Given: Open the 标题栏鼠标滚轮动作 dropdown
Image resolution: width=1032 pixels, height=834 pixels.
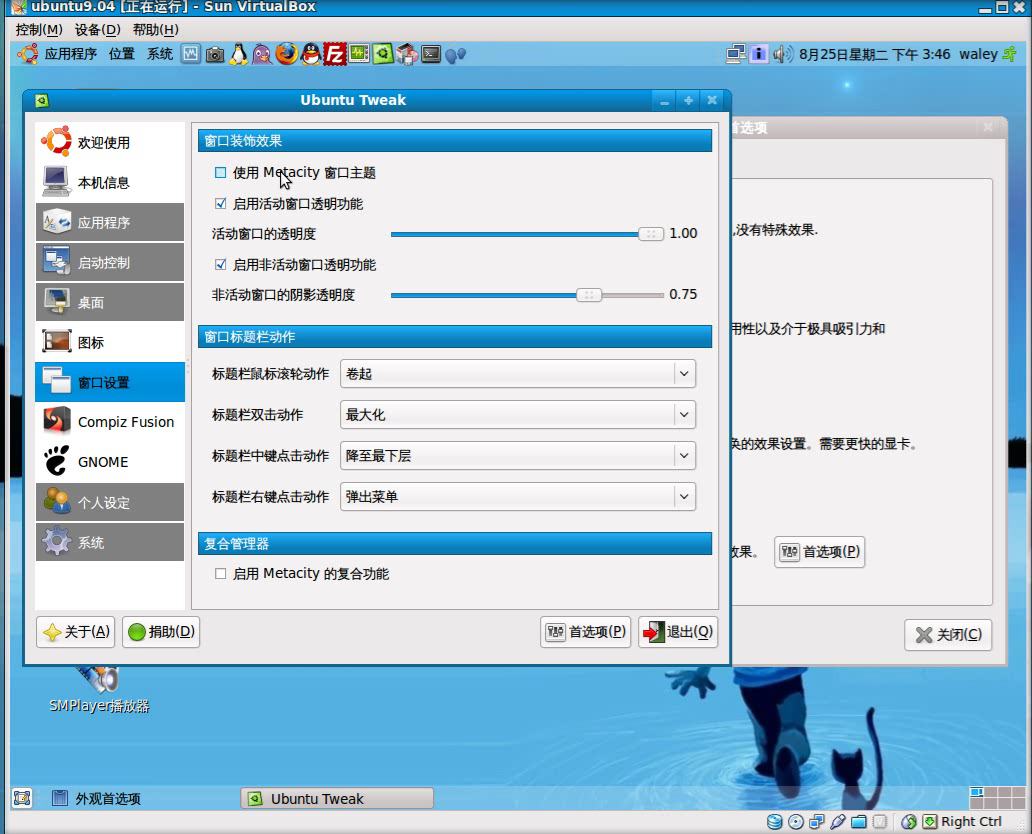Looking at the screenshot, I should (518, 374).
